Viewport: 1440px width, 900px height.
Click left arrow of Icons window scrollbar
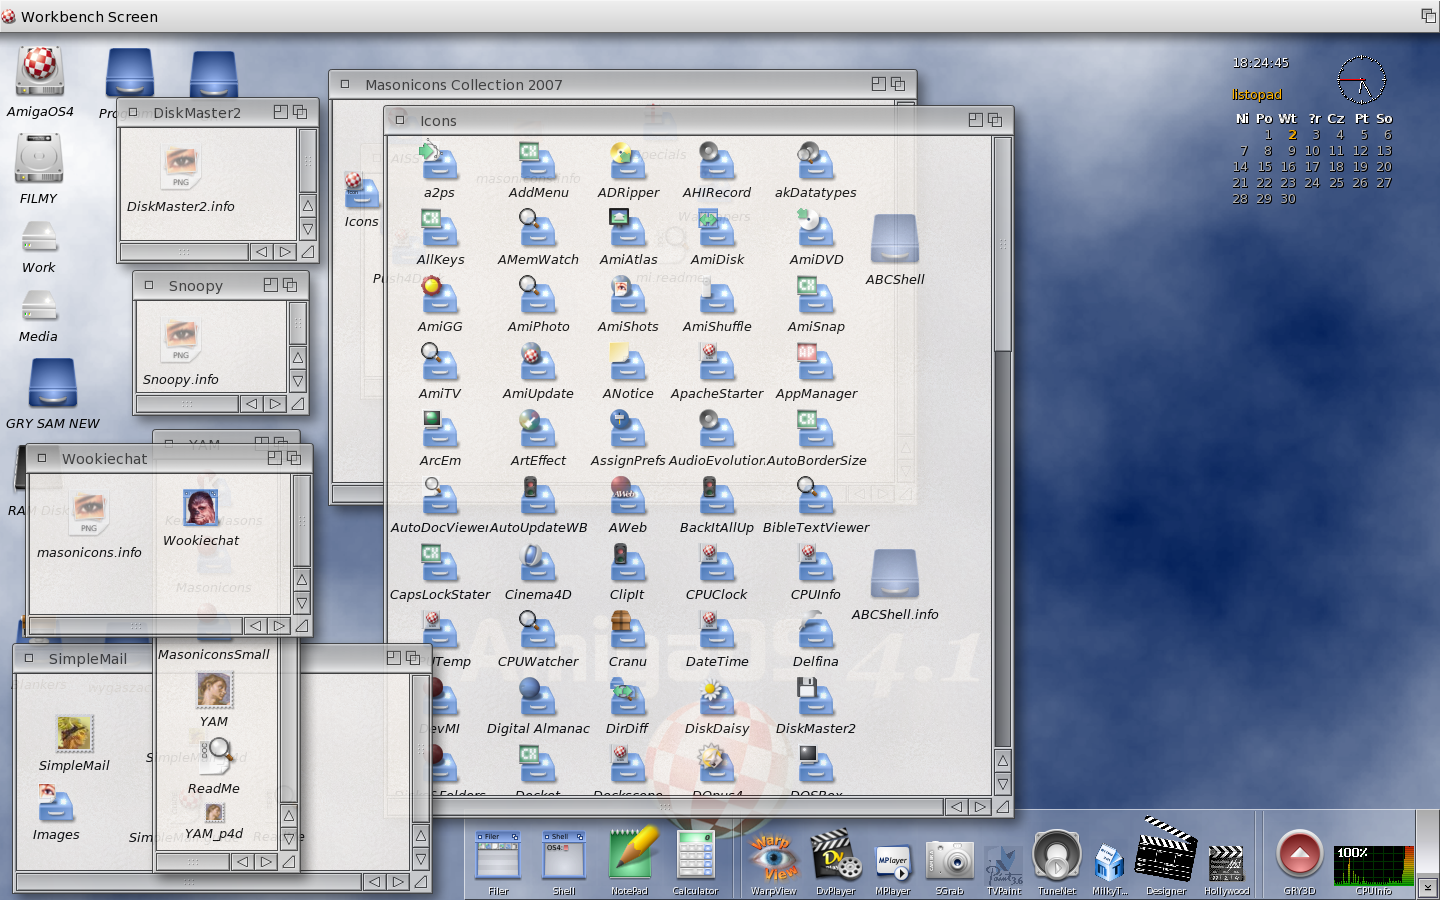956,806
